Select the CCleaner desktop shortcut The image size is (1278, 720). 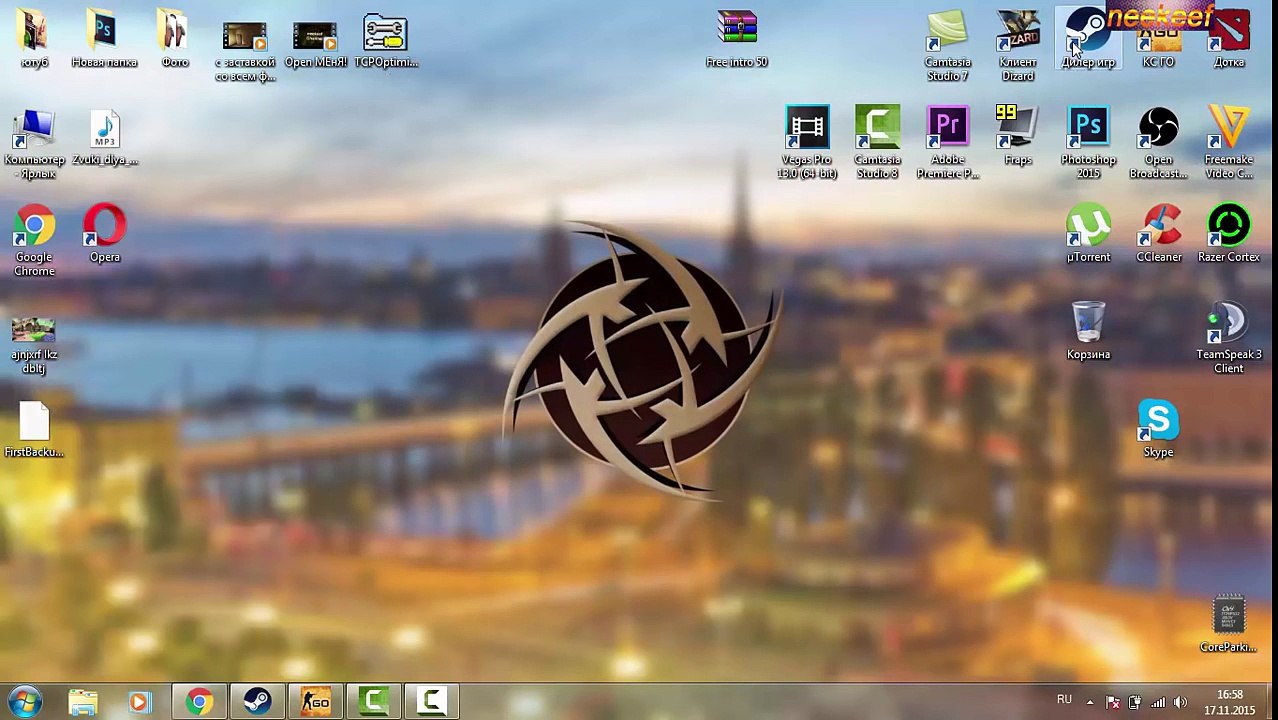click(x=1158, y=234)
